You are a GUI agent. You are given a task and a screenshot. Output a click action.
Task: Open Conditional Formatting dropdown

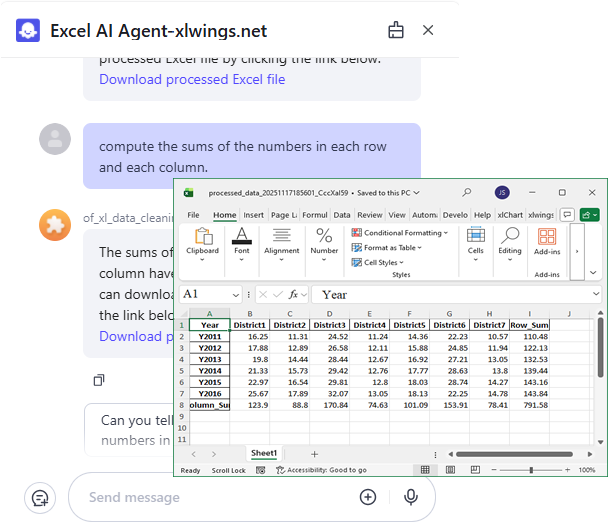click(x=399, y=233)
